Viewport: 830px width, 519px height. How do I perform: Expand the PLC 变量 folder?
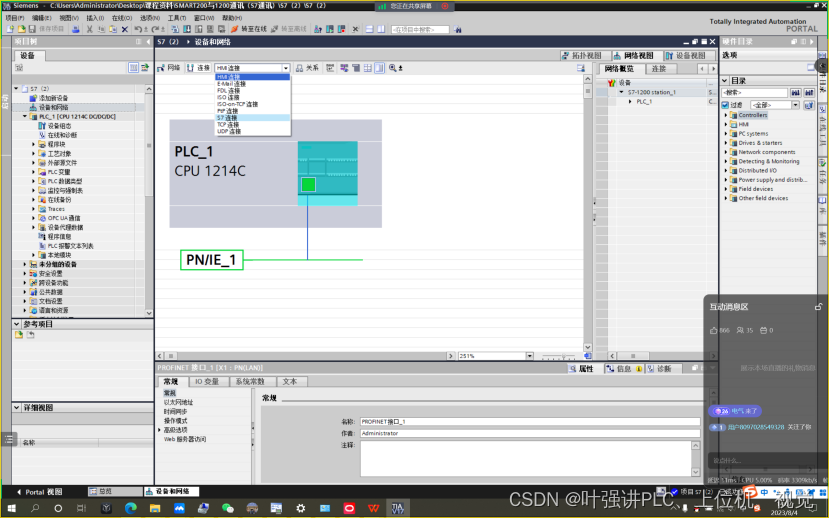pyautogui.click(x=33, y=172)
